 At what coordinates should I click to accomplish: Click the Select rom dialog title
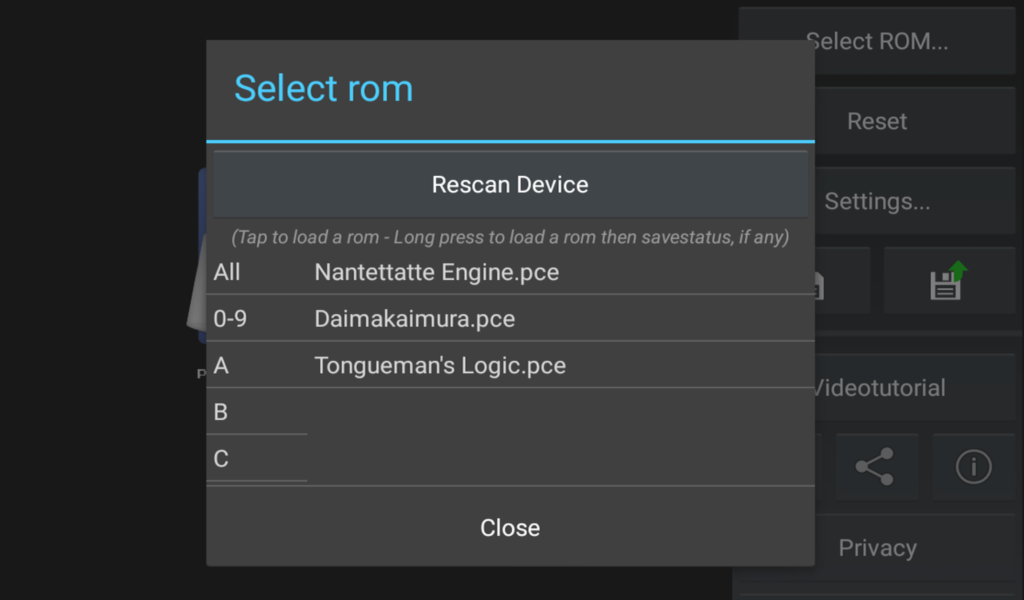pyautogui.click(x=323, y=88)
